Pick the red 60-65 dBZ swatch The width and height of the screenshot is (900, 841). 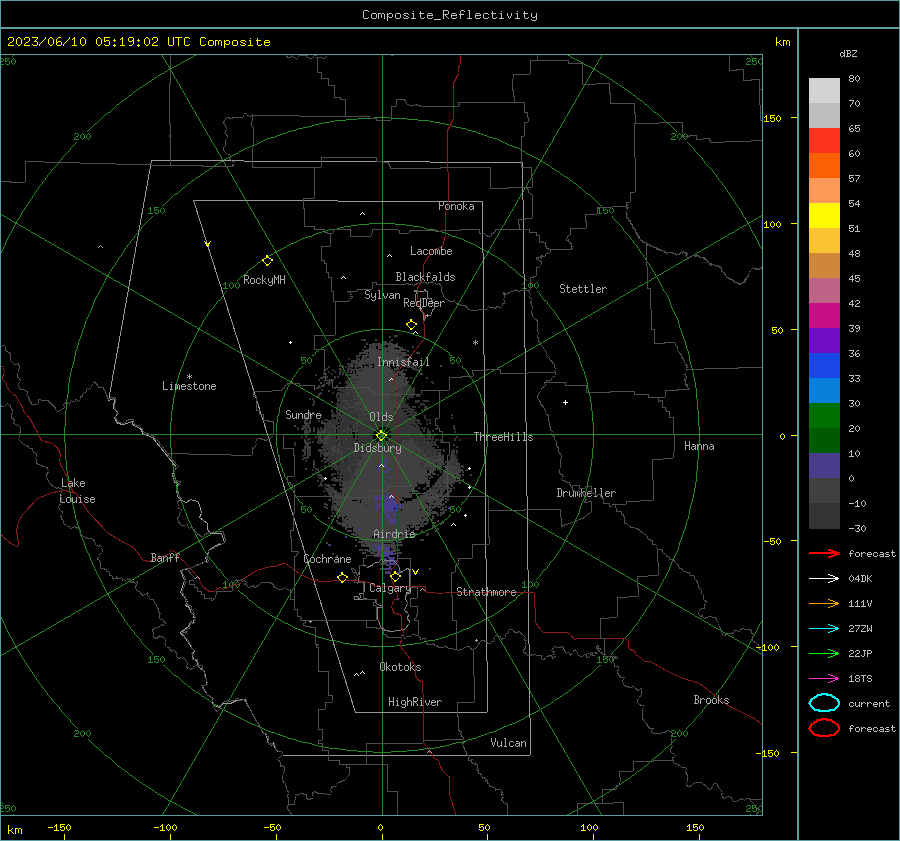point(824,141)
